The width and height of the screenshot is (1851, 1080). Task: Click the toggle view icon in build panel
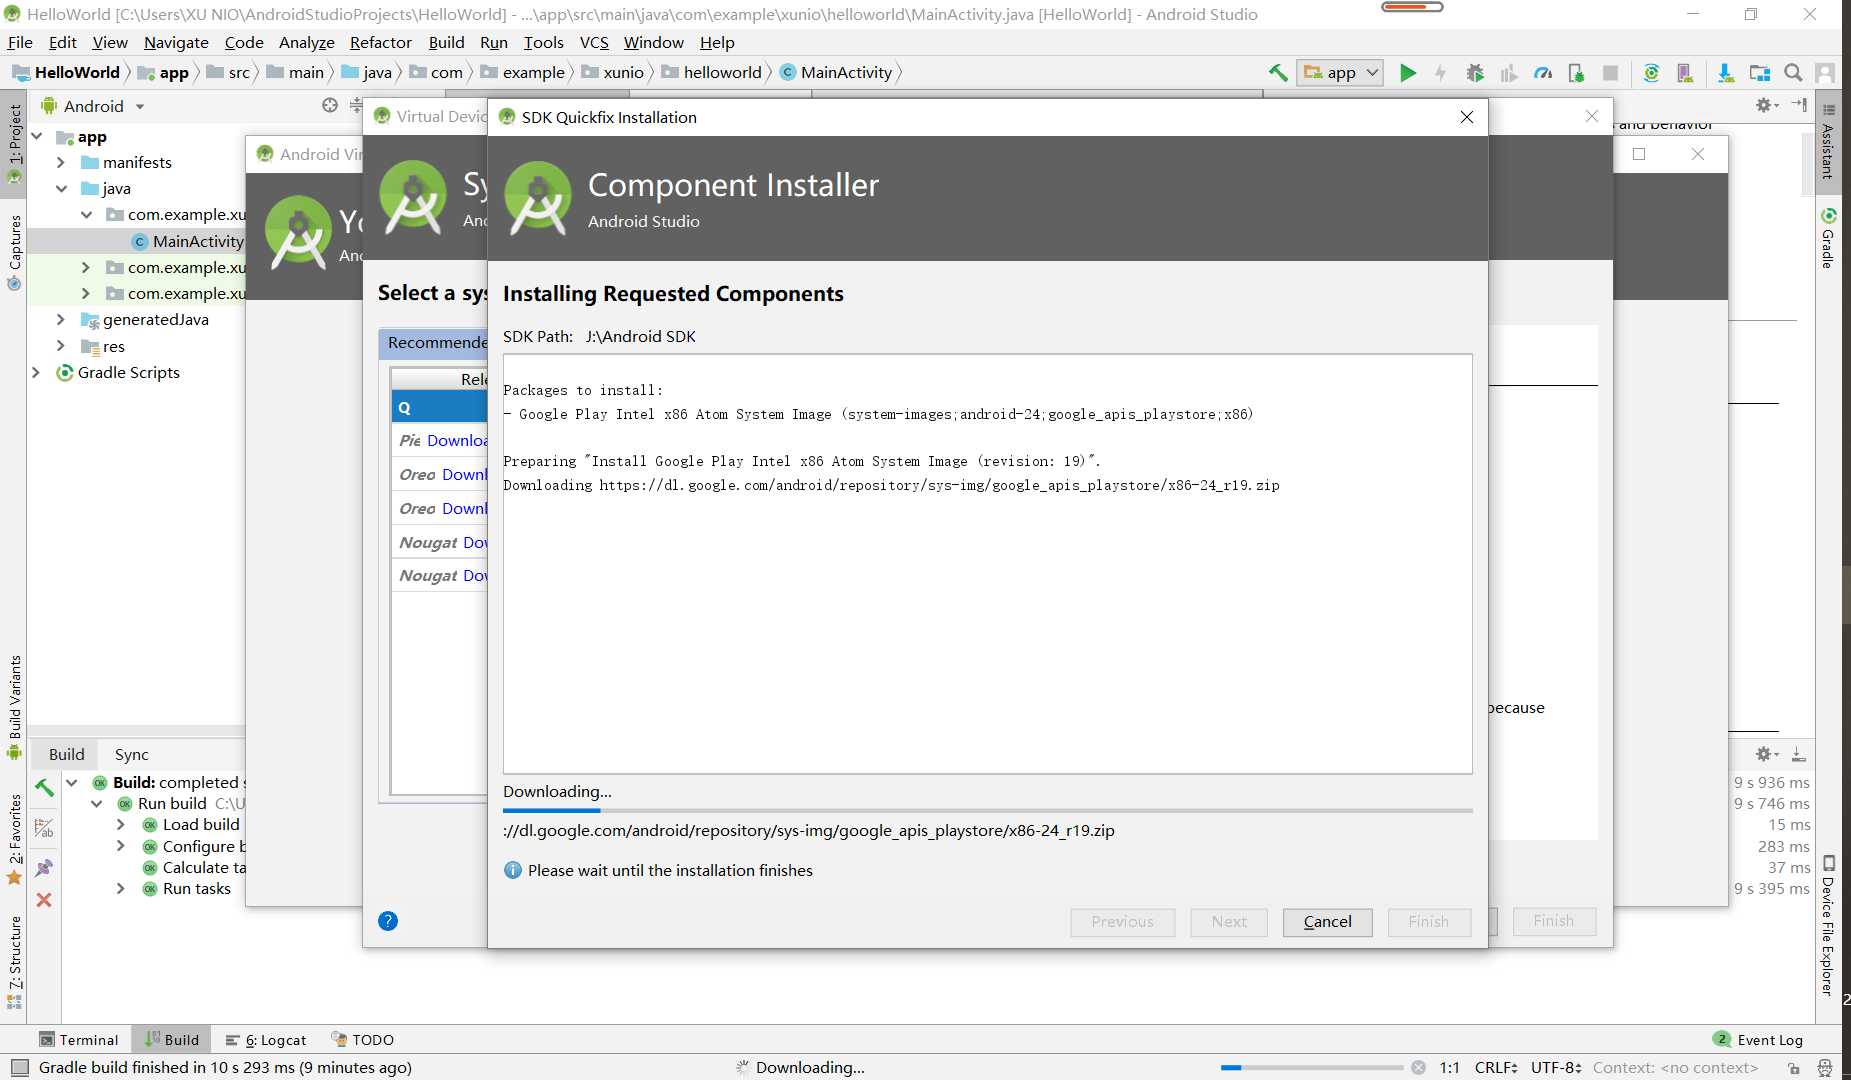[x=44, y=828]
